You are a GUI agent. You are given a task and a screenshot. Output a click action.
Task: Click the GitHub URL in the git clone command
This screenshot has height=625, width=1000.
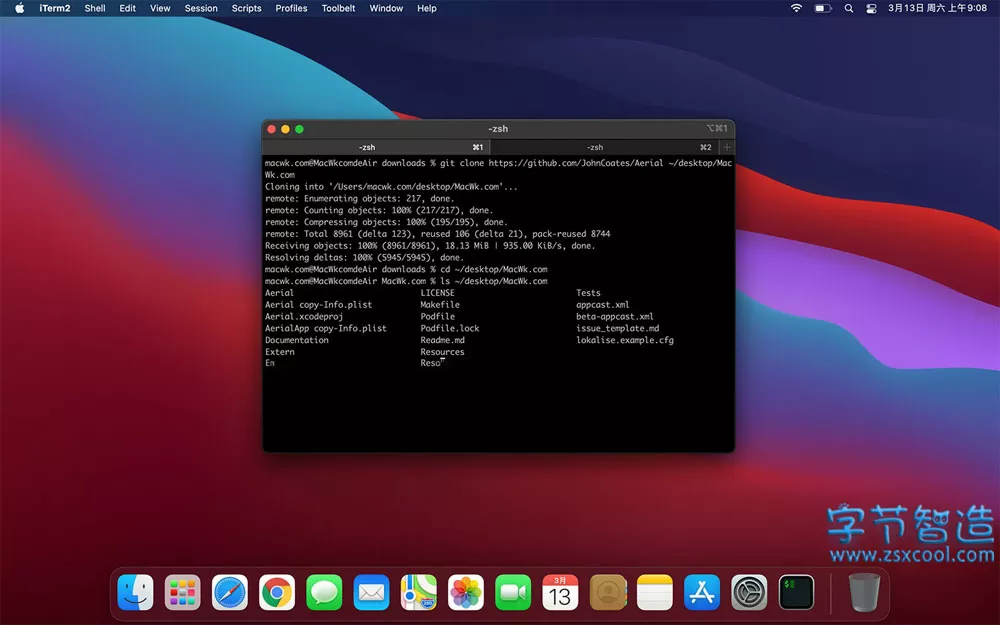tap(576, 163)
